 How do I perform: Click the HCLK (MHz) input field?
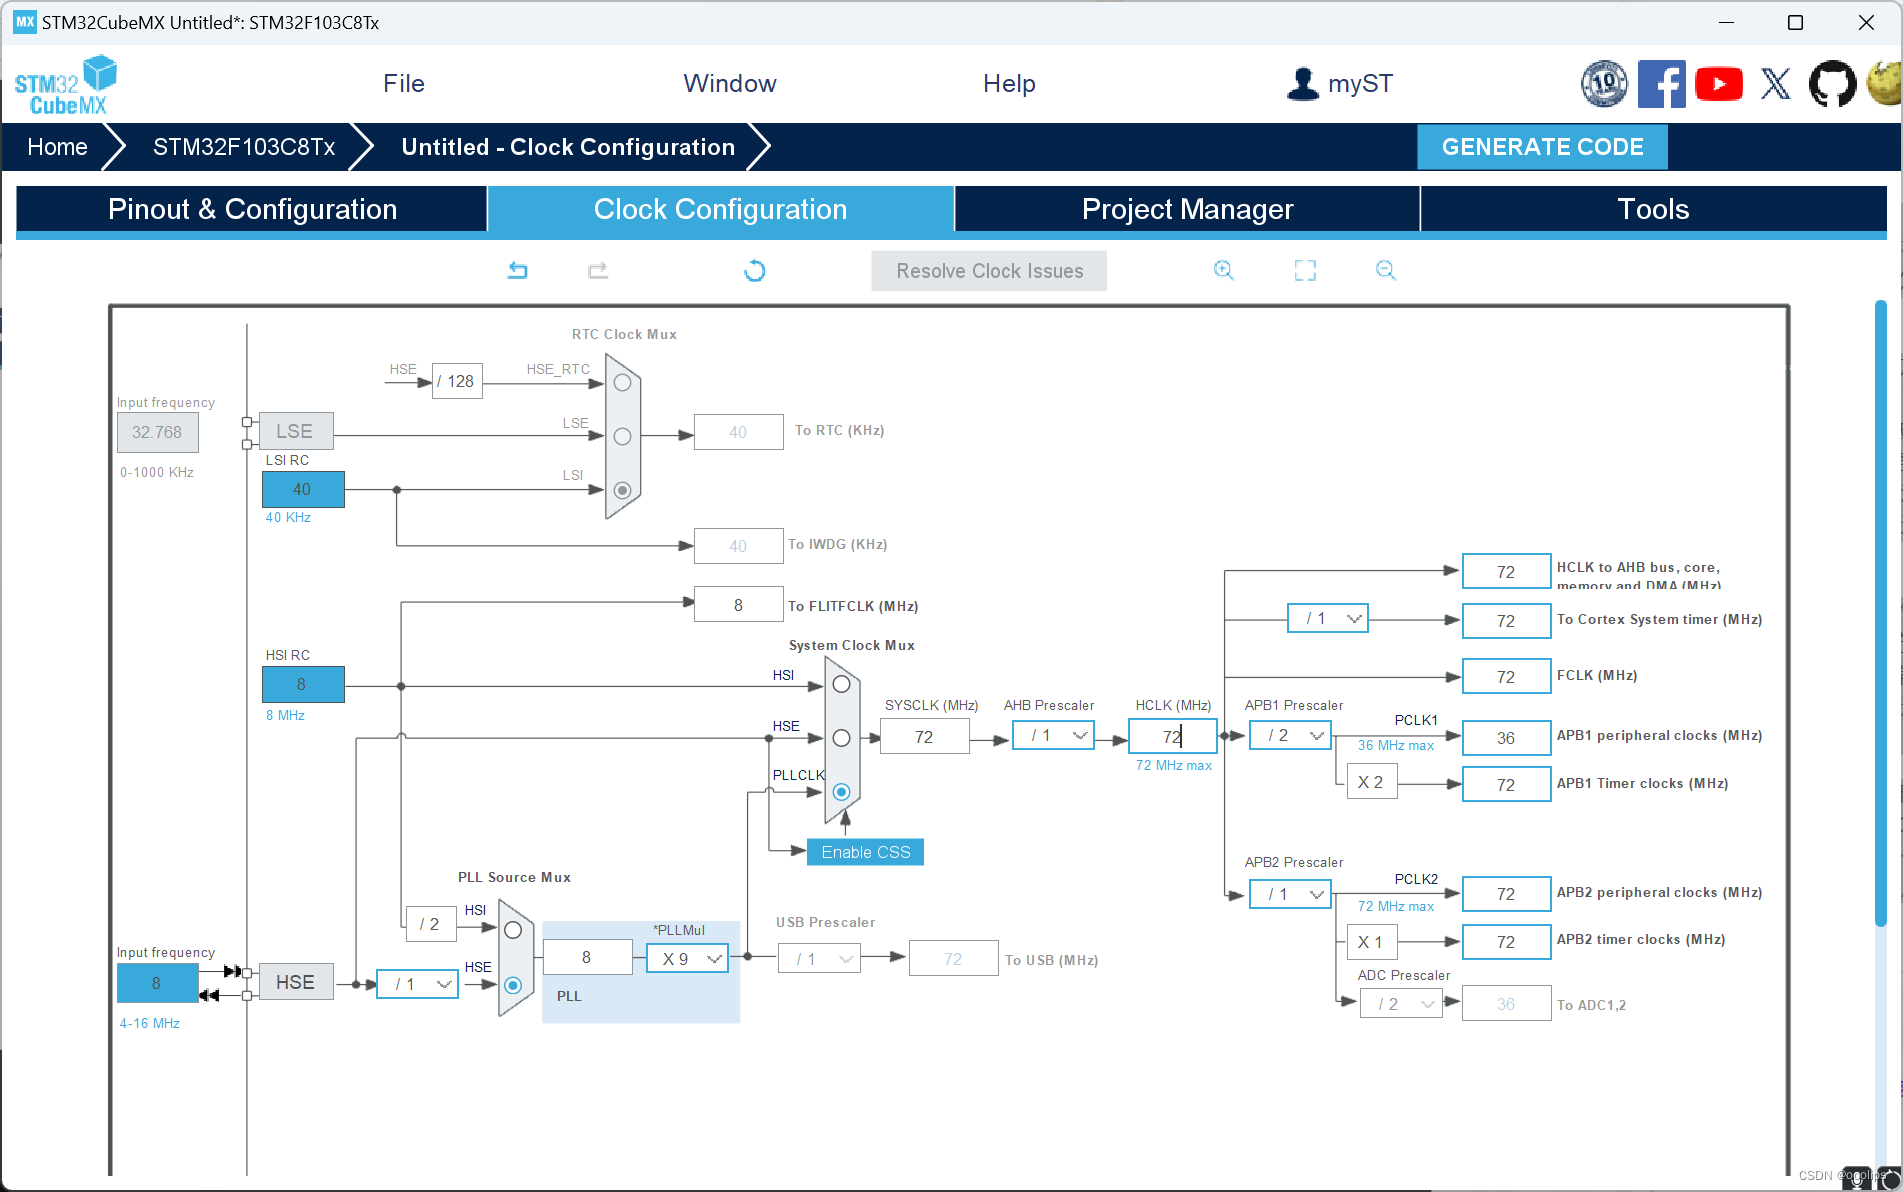[1172, 736]
